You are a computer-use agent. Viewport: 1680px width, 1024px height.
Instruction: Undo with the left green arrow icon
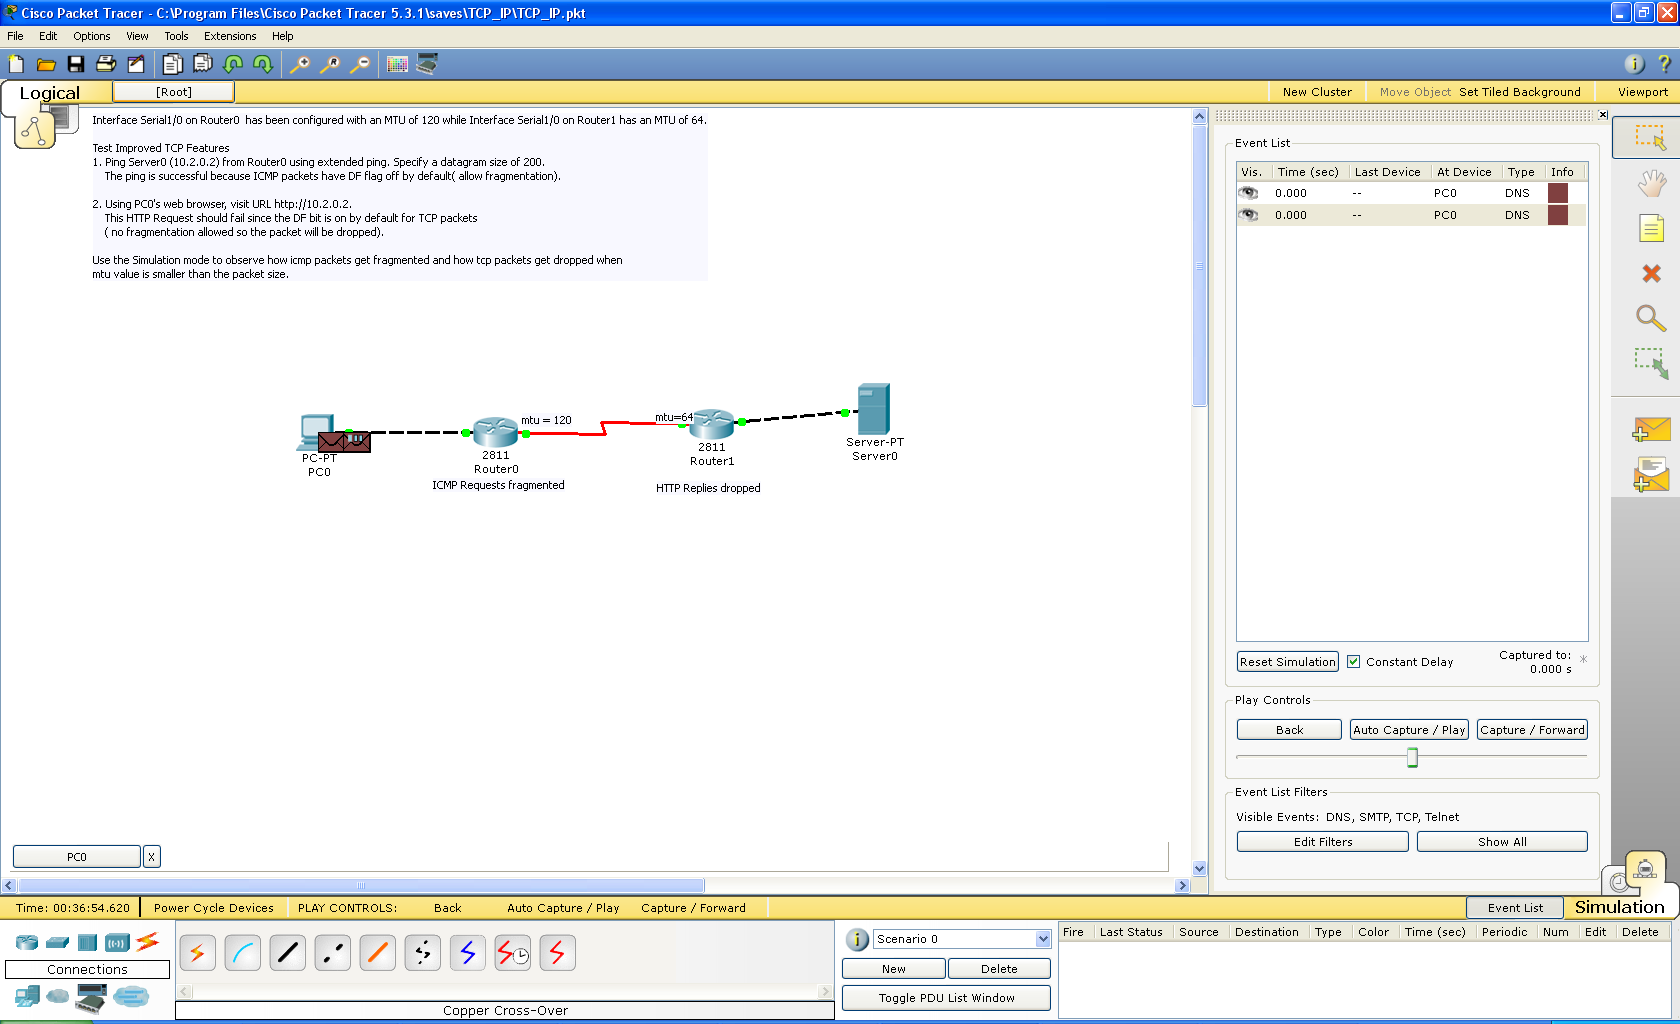click(x=233, y=64)
